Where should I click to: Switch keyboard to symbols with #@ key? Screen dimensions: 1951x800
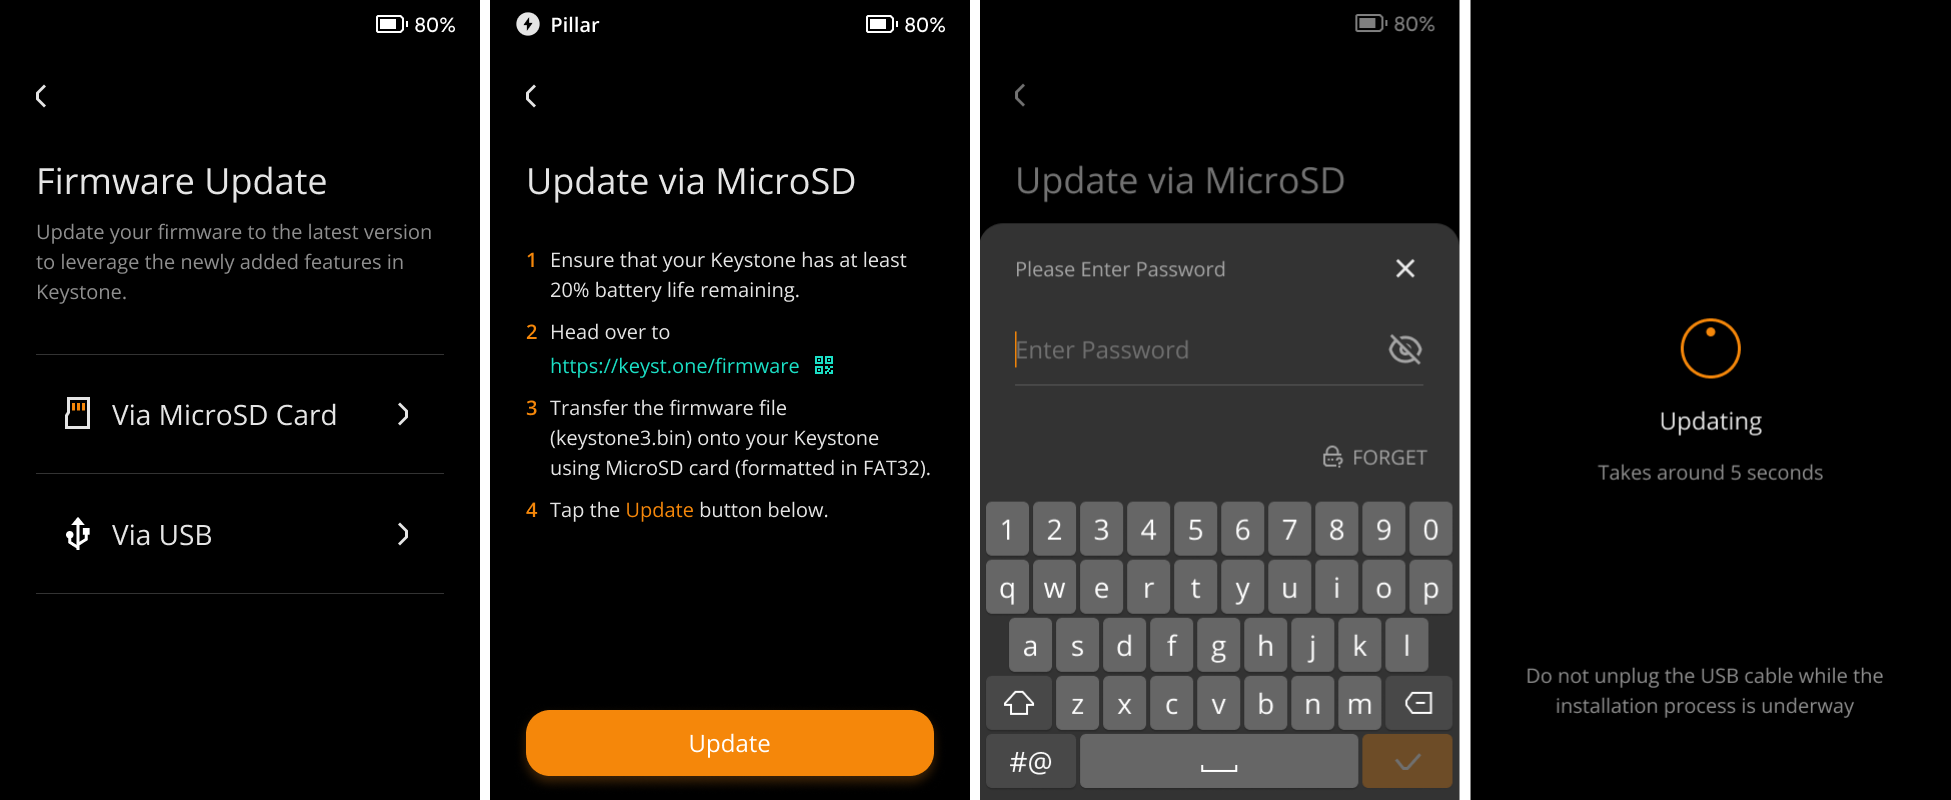point(1030,762)
